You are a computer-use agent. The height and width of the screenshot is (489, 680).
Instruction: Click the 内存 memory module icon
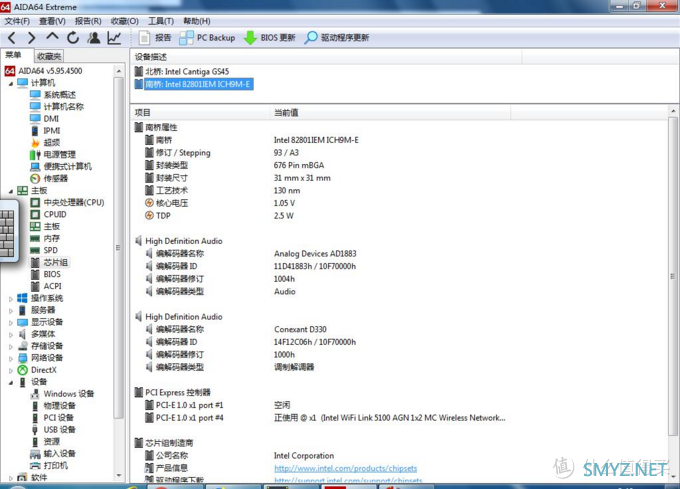[x=35, y=238]
